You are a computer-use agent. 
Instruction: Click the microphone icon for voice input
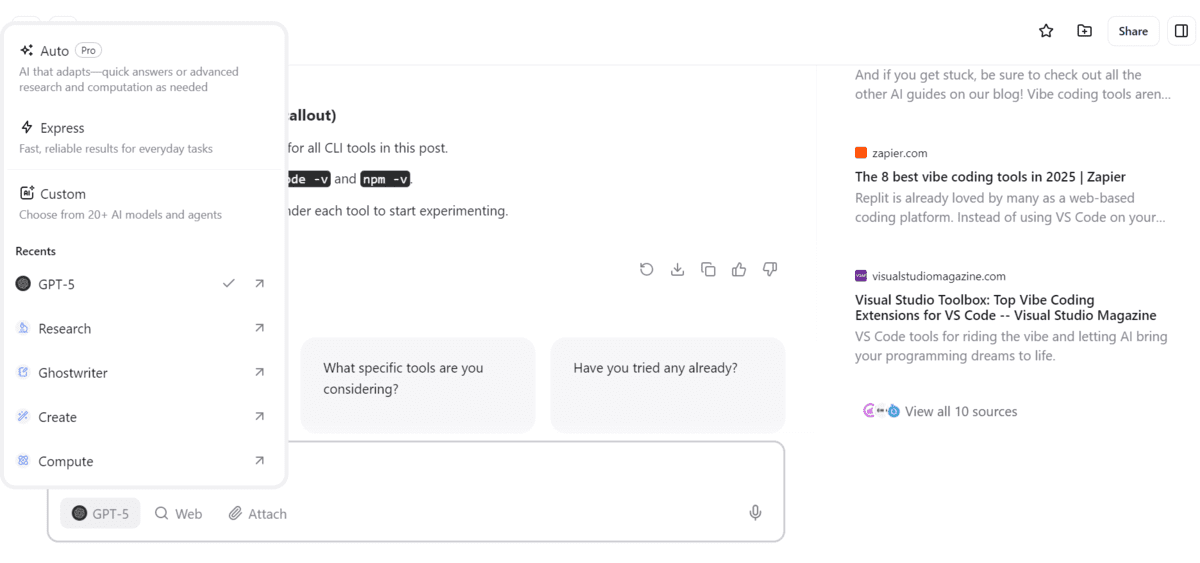(755, 513)
